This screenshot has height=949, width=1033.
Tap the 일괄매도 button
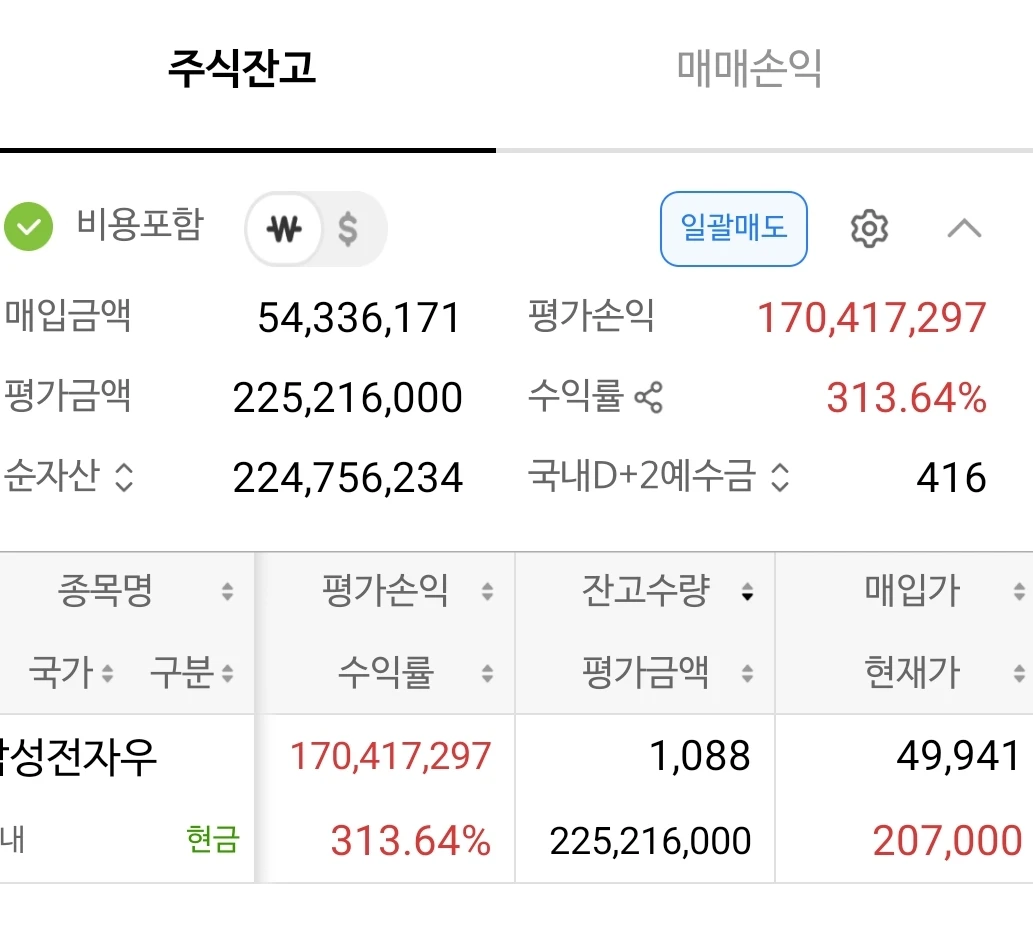point(734,229)
